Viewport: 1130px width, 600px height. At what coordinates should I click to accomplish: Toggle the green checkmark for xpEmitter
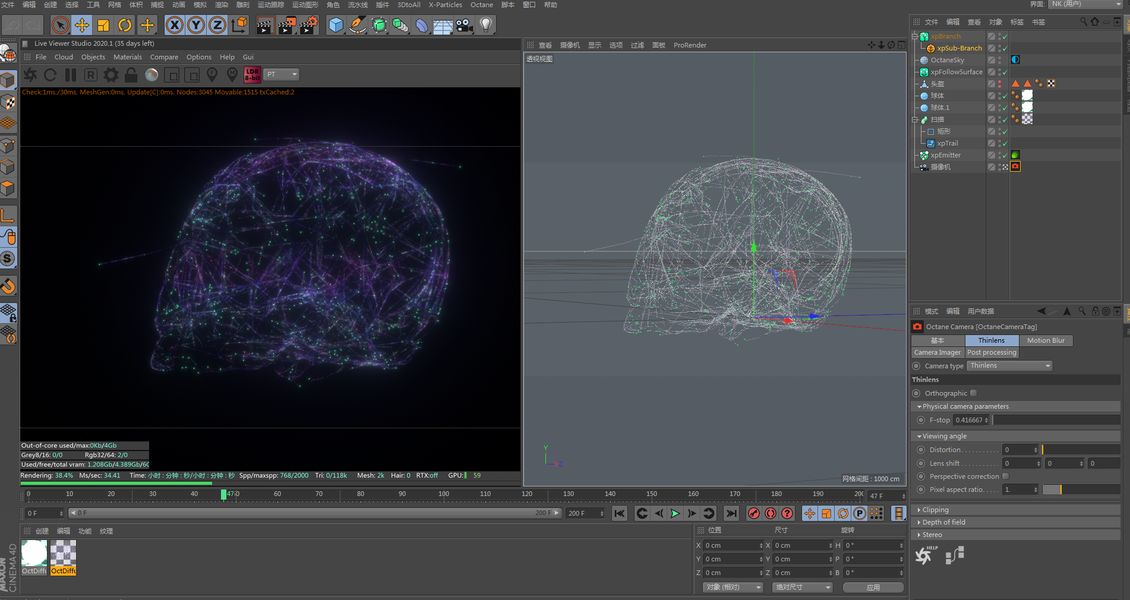click(1003, 155)
